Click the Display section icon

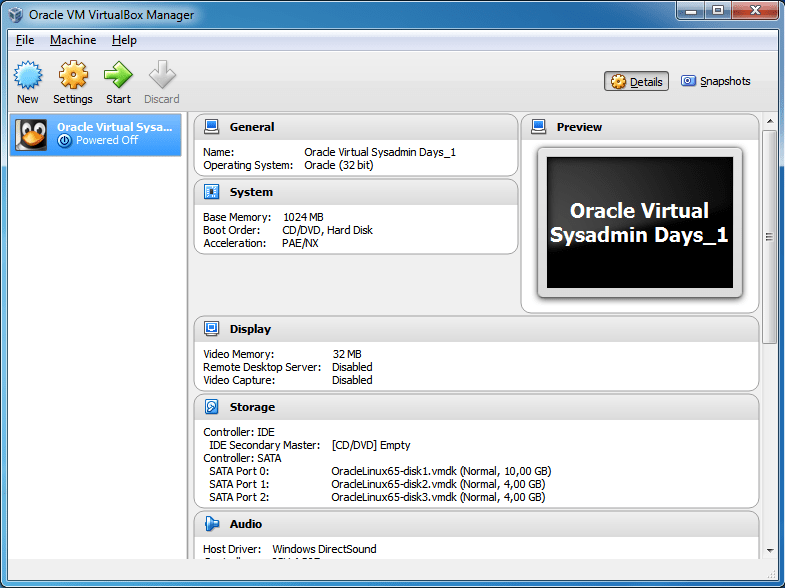tap(212, 329)
